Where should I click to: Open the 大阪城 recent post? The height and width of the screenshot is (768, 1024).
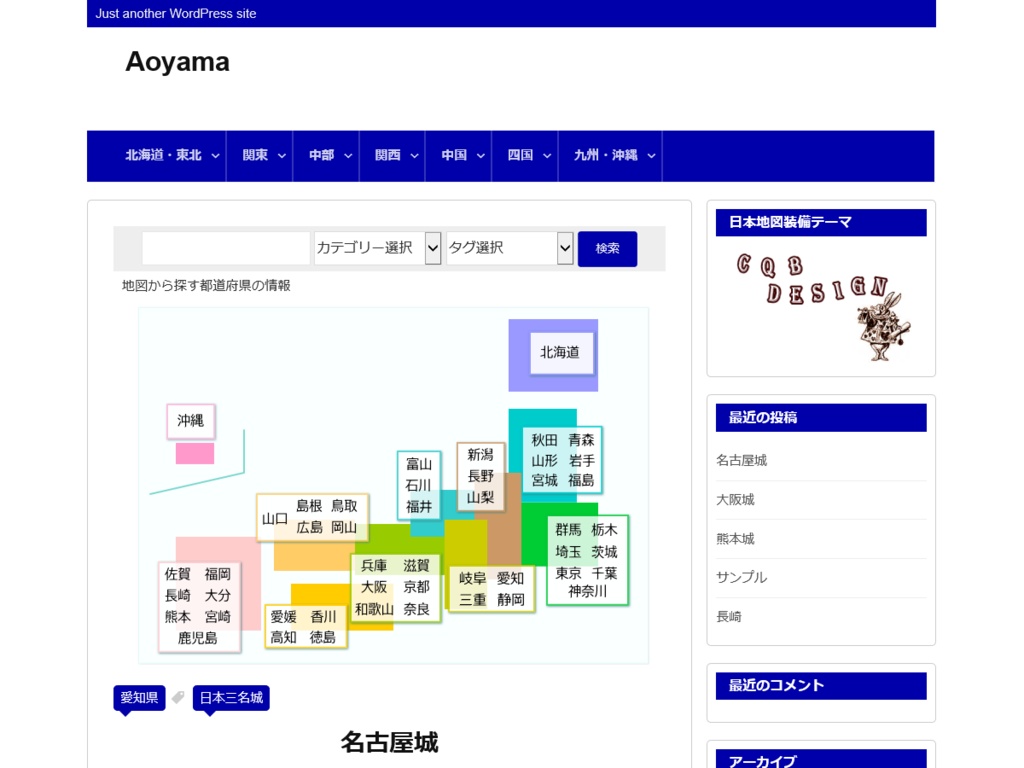tap(738, 499)
